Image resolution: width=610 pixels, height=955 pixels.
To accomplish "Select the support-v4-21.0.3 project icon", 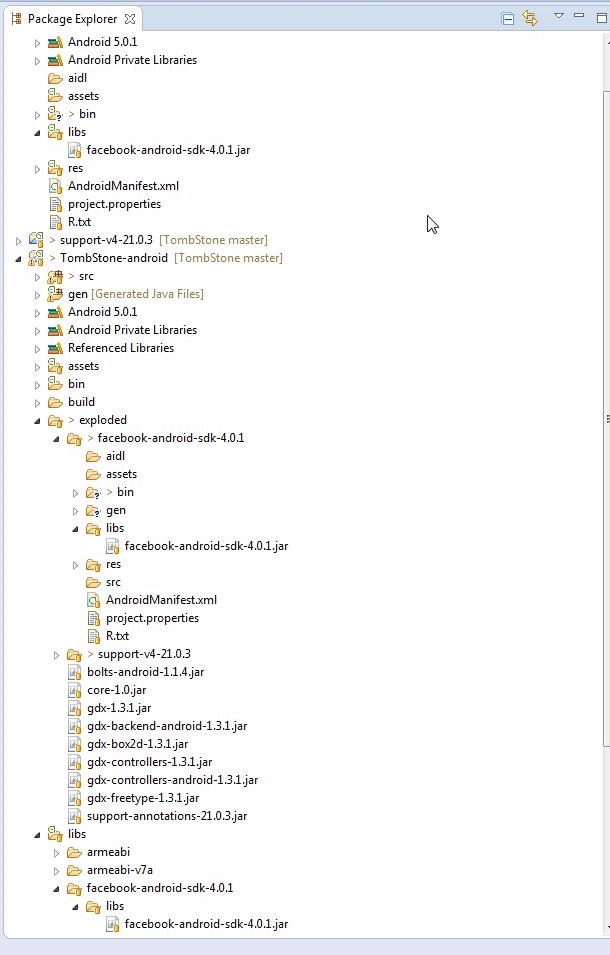I will point(36,239).
